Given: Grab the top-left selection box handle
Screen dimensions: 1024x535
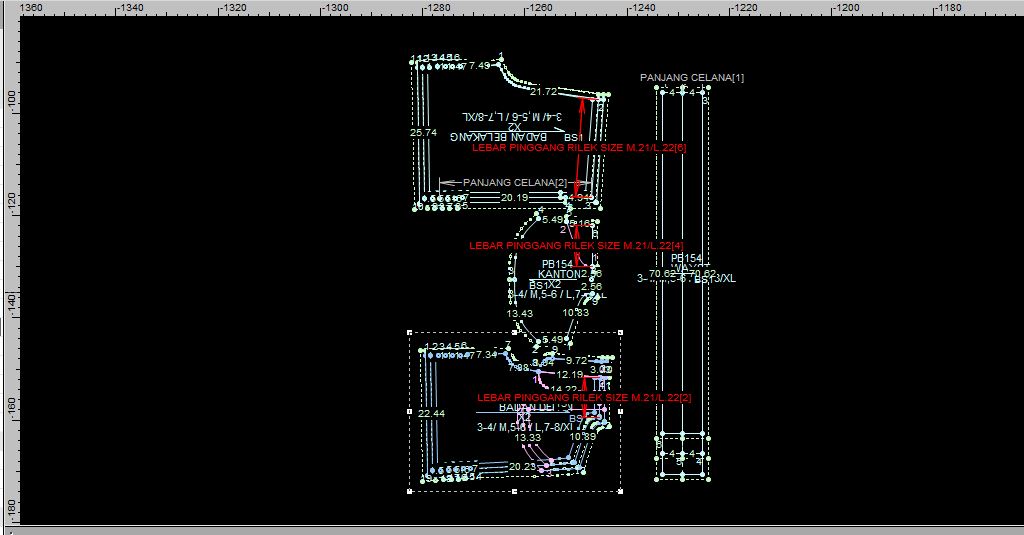Looking at the screenshot, I should 410,332.
